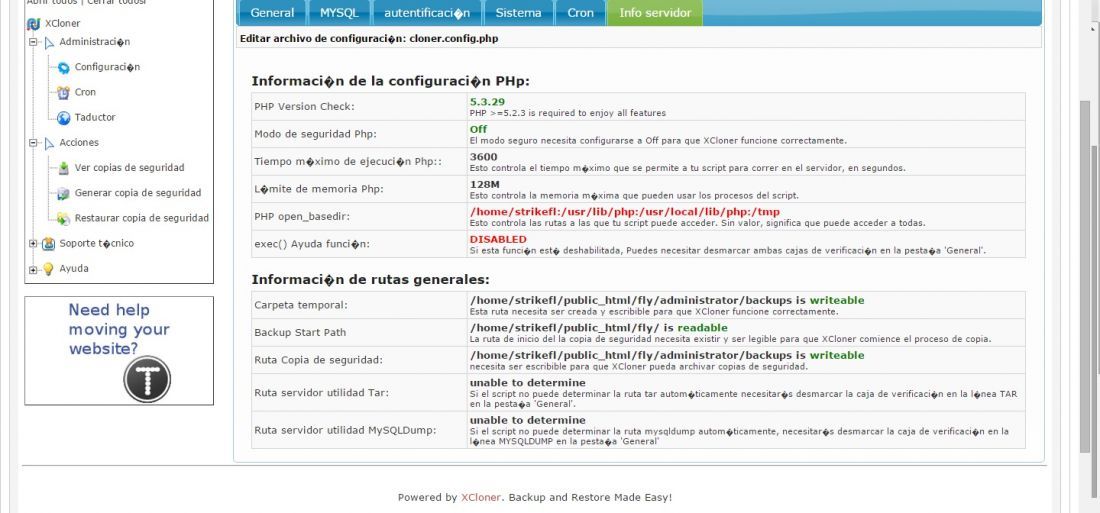
Task: Open XCloner root tree item label
Action: [62, 23]
